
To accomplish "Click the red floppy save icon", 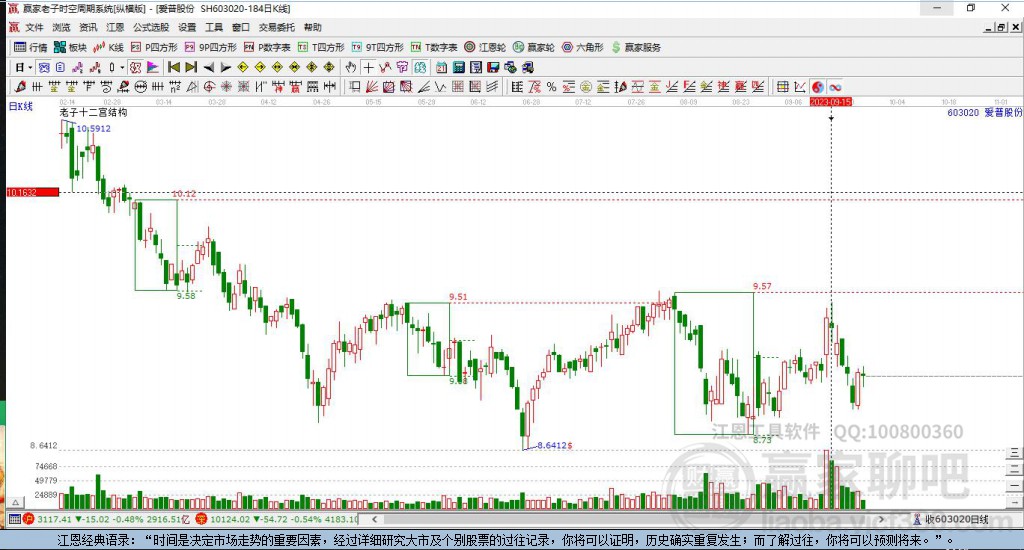I will (x=493, y=67).
